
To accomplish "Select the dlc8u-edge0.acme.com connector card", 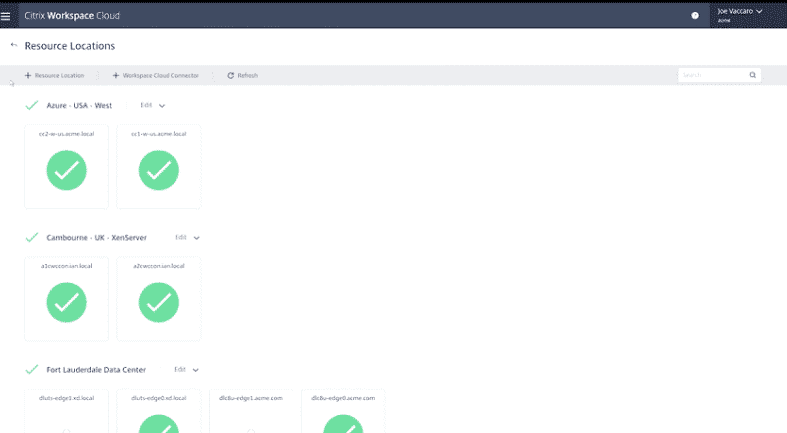I will tap(342, 412).
